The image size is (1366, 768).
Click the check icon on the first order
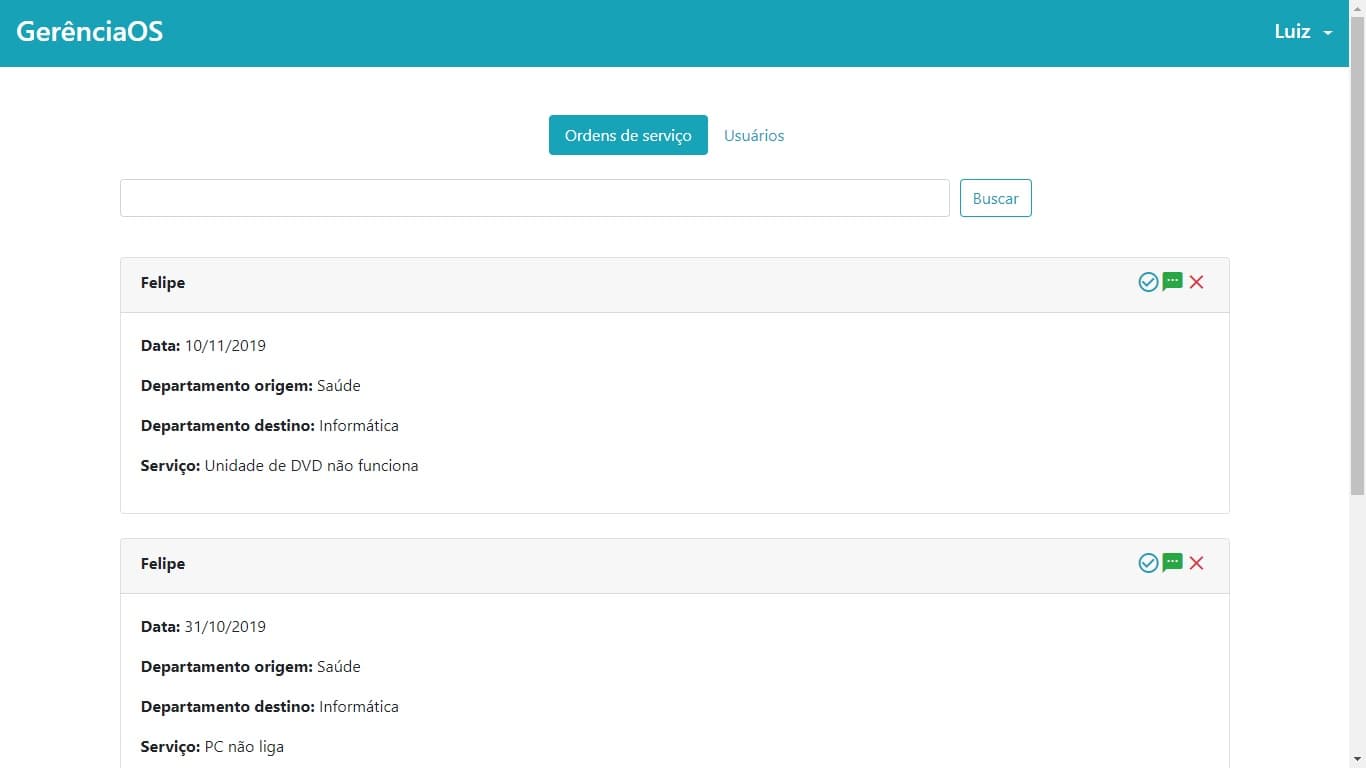(1148, 282)
